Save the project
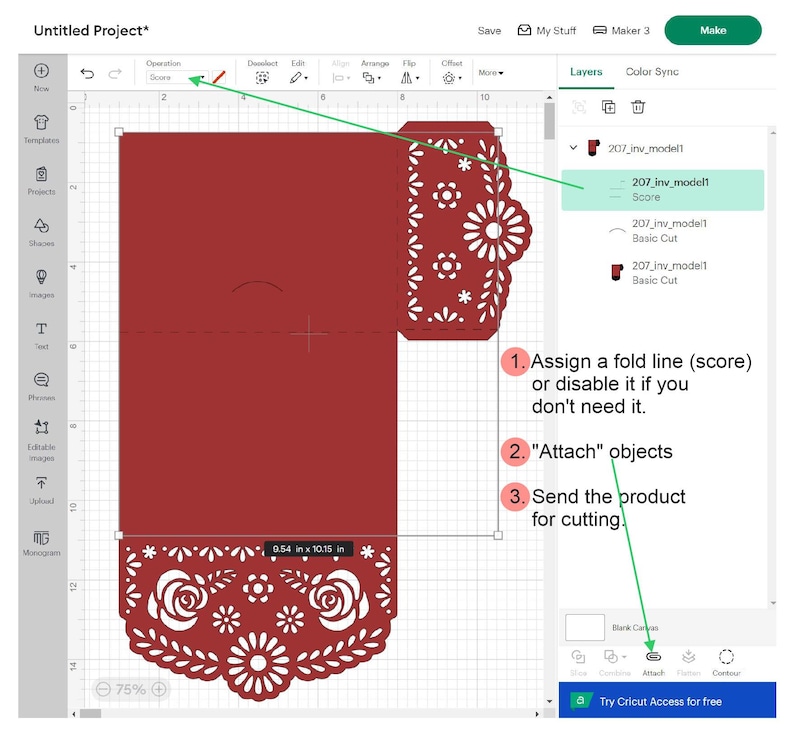Image resolution: width=794 pixels, height=737 pixels. pyautogui.click(x=489, y=31)
